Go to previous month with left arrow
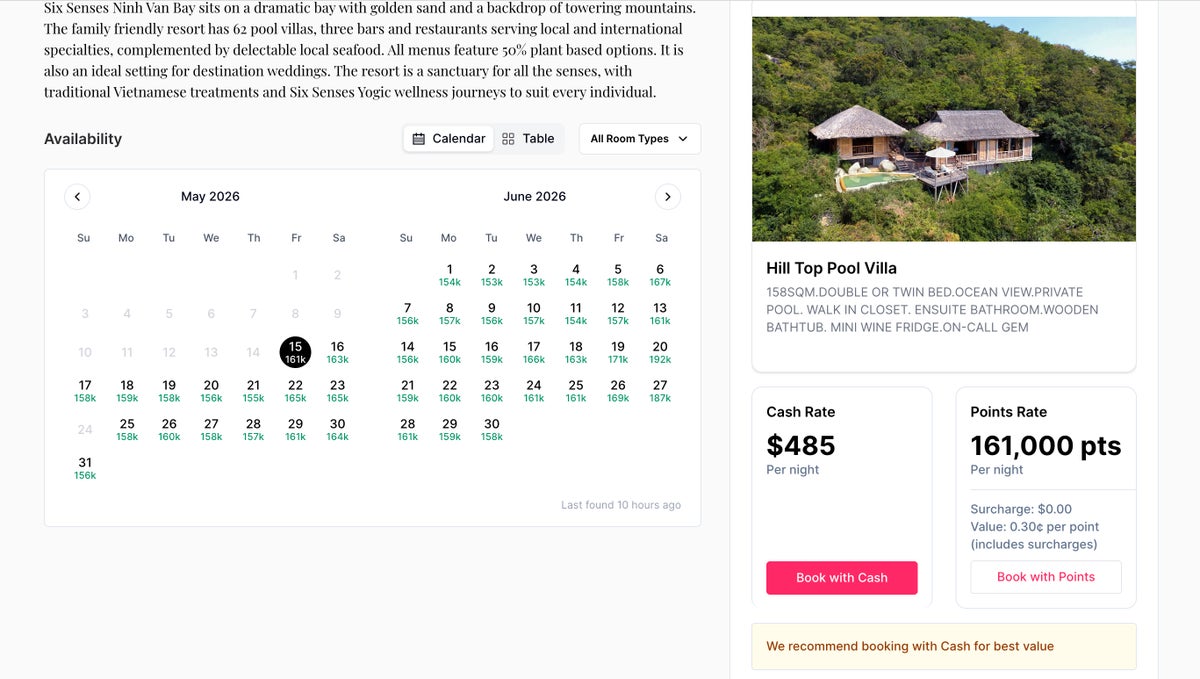Screen dimensions: 1200x679 77,197
